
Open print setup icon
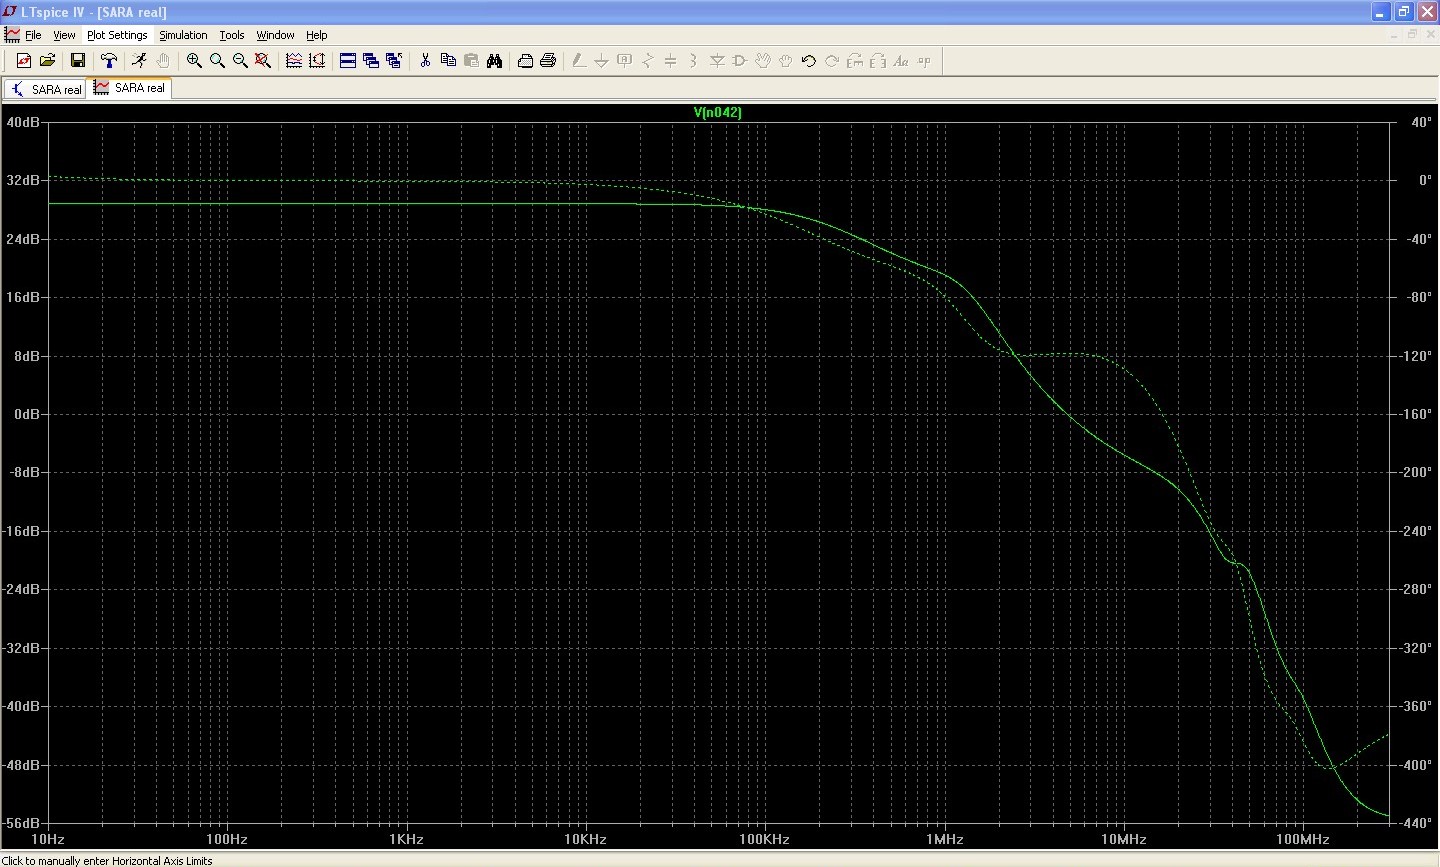(525, 61)
